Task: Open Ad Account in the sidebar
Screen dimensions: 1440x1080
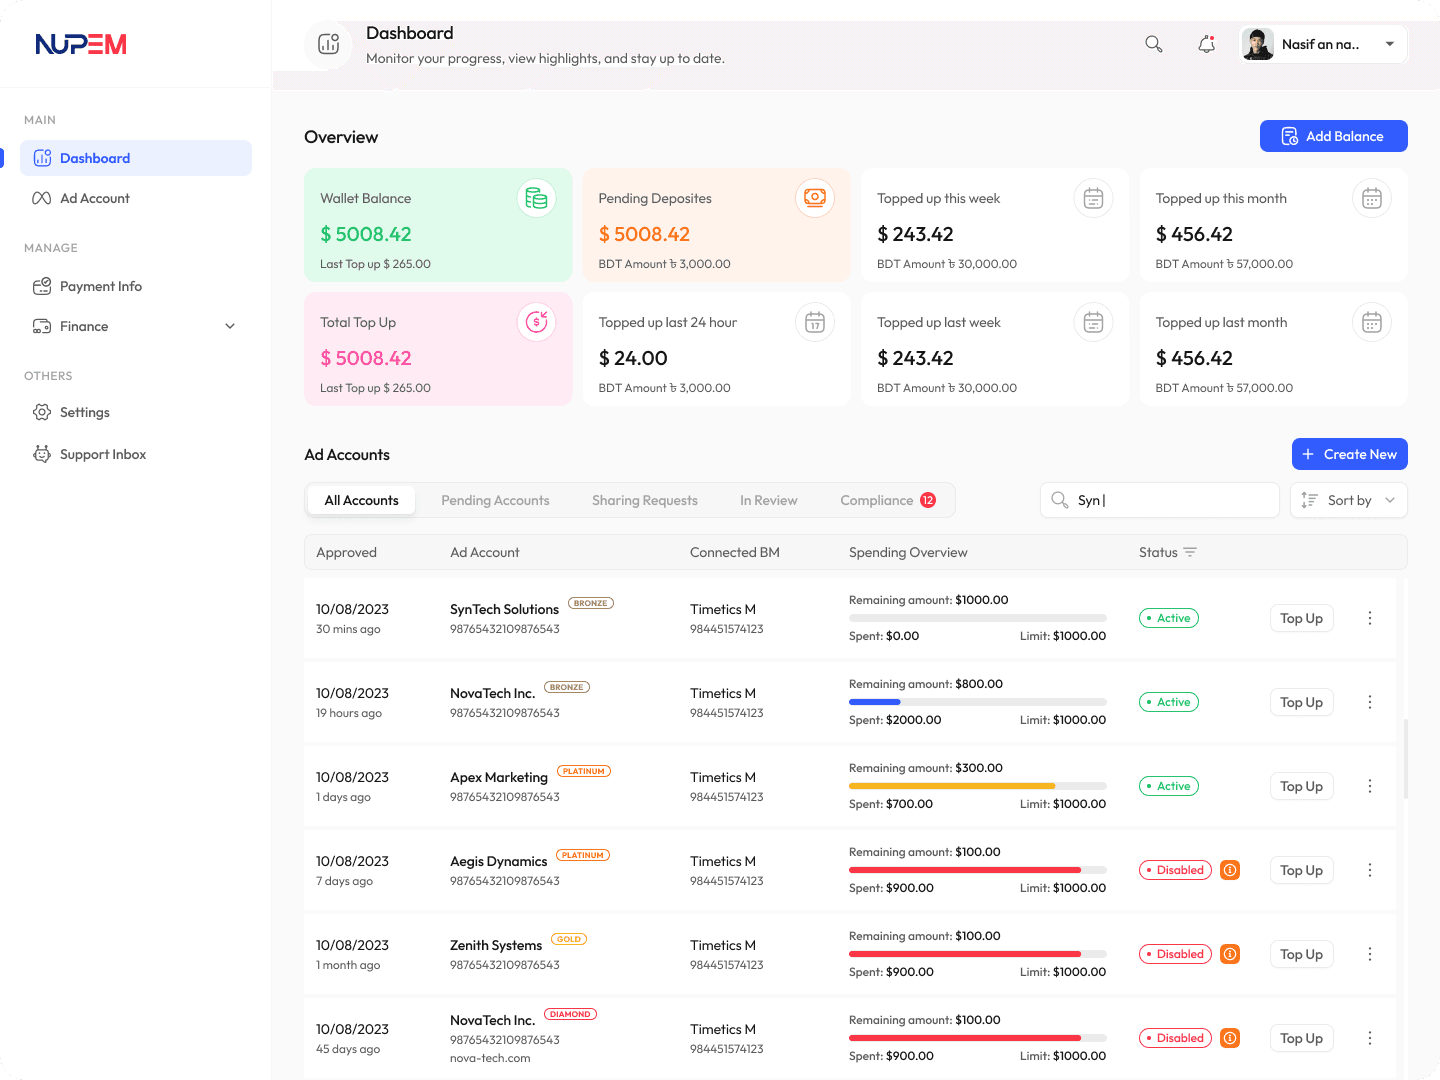Action: [x=94, y=198]
